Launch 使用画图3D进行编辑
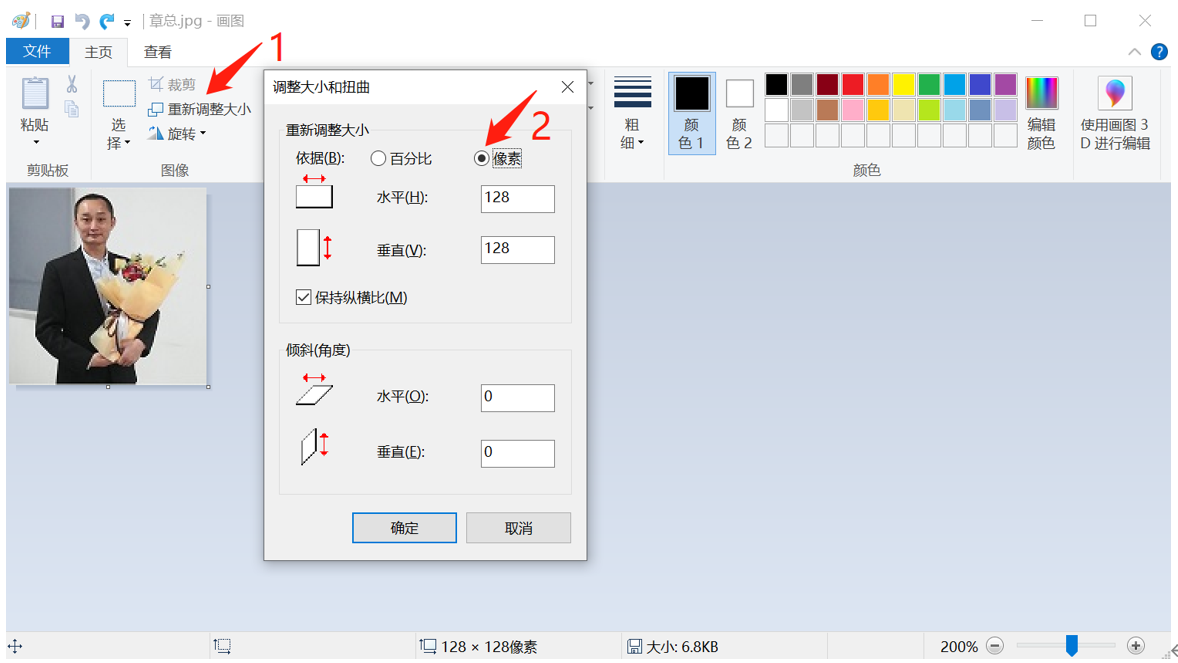The height and width of the screenshot is (663, 1178). (1113, 110)
